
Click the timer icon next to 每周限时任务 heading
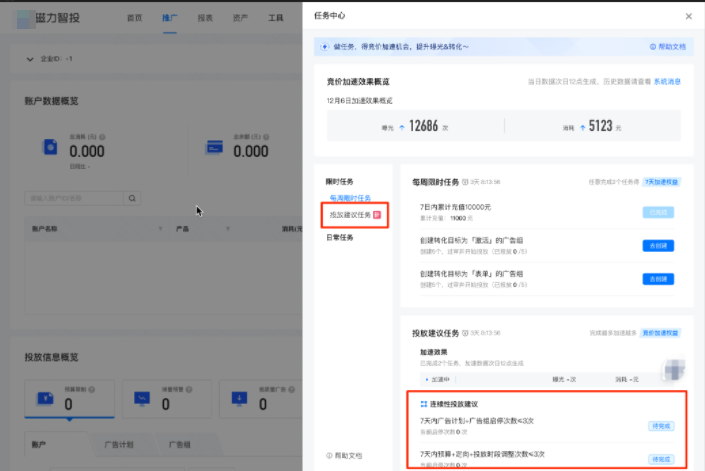point(465,182)
